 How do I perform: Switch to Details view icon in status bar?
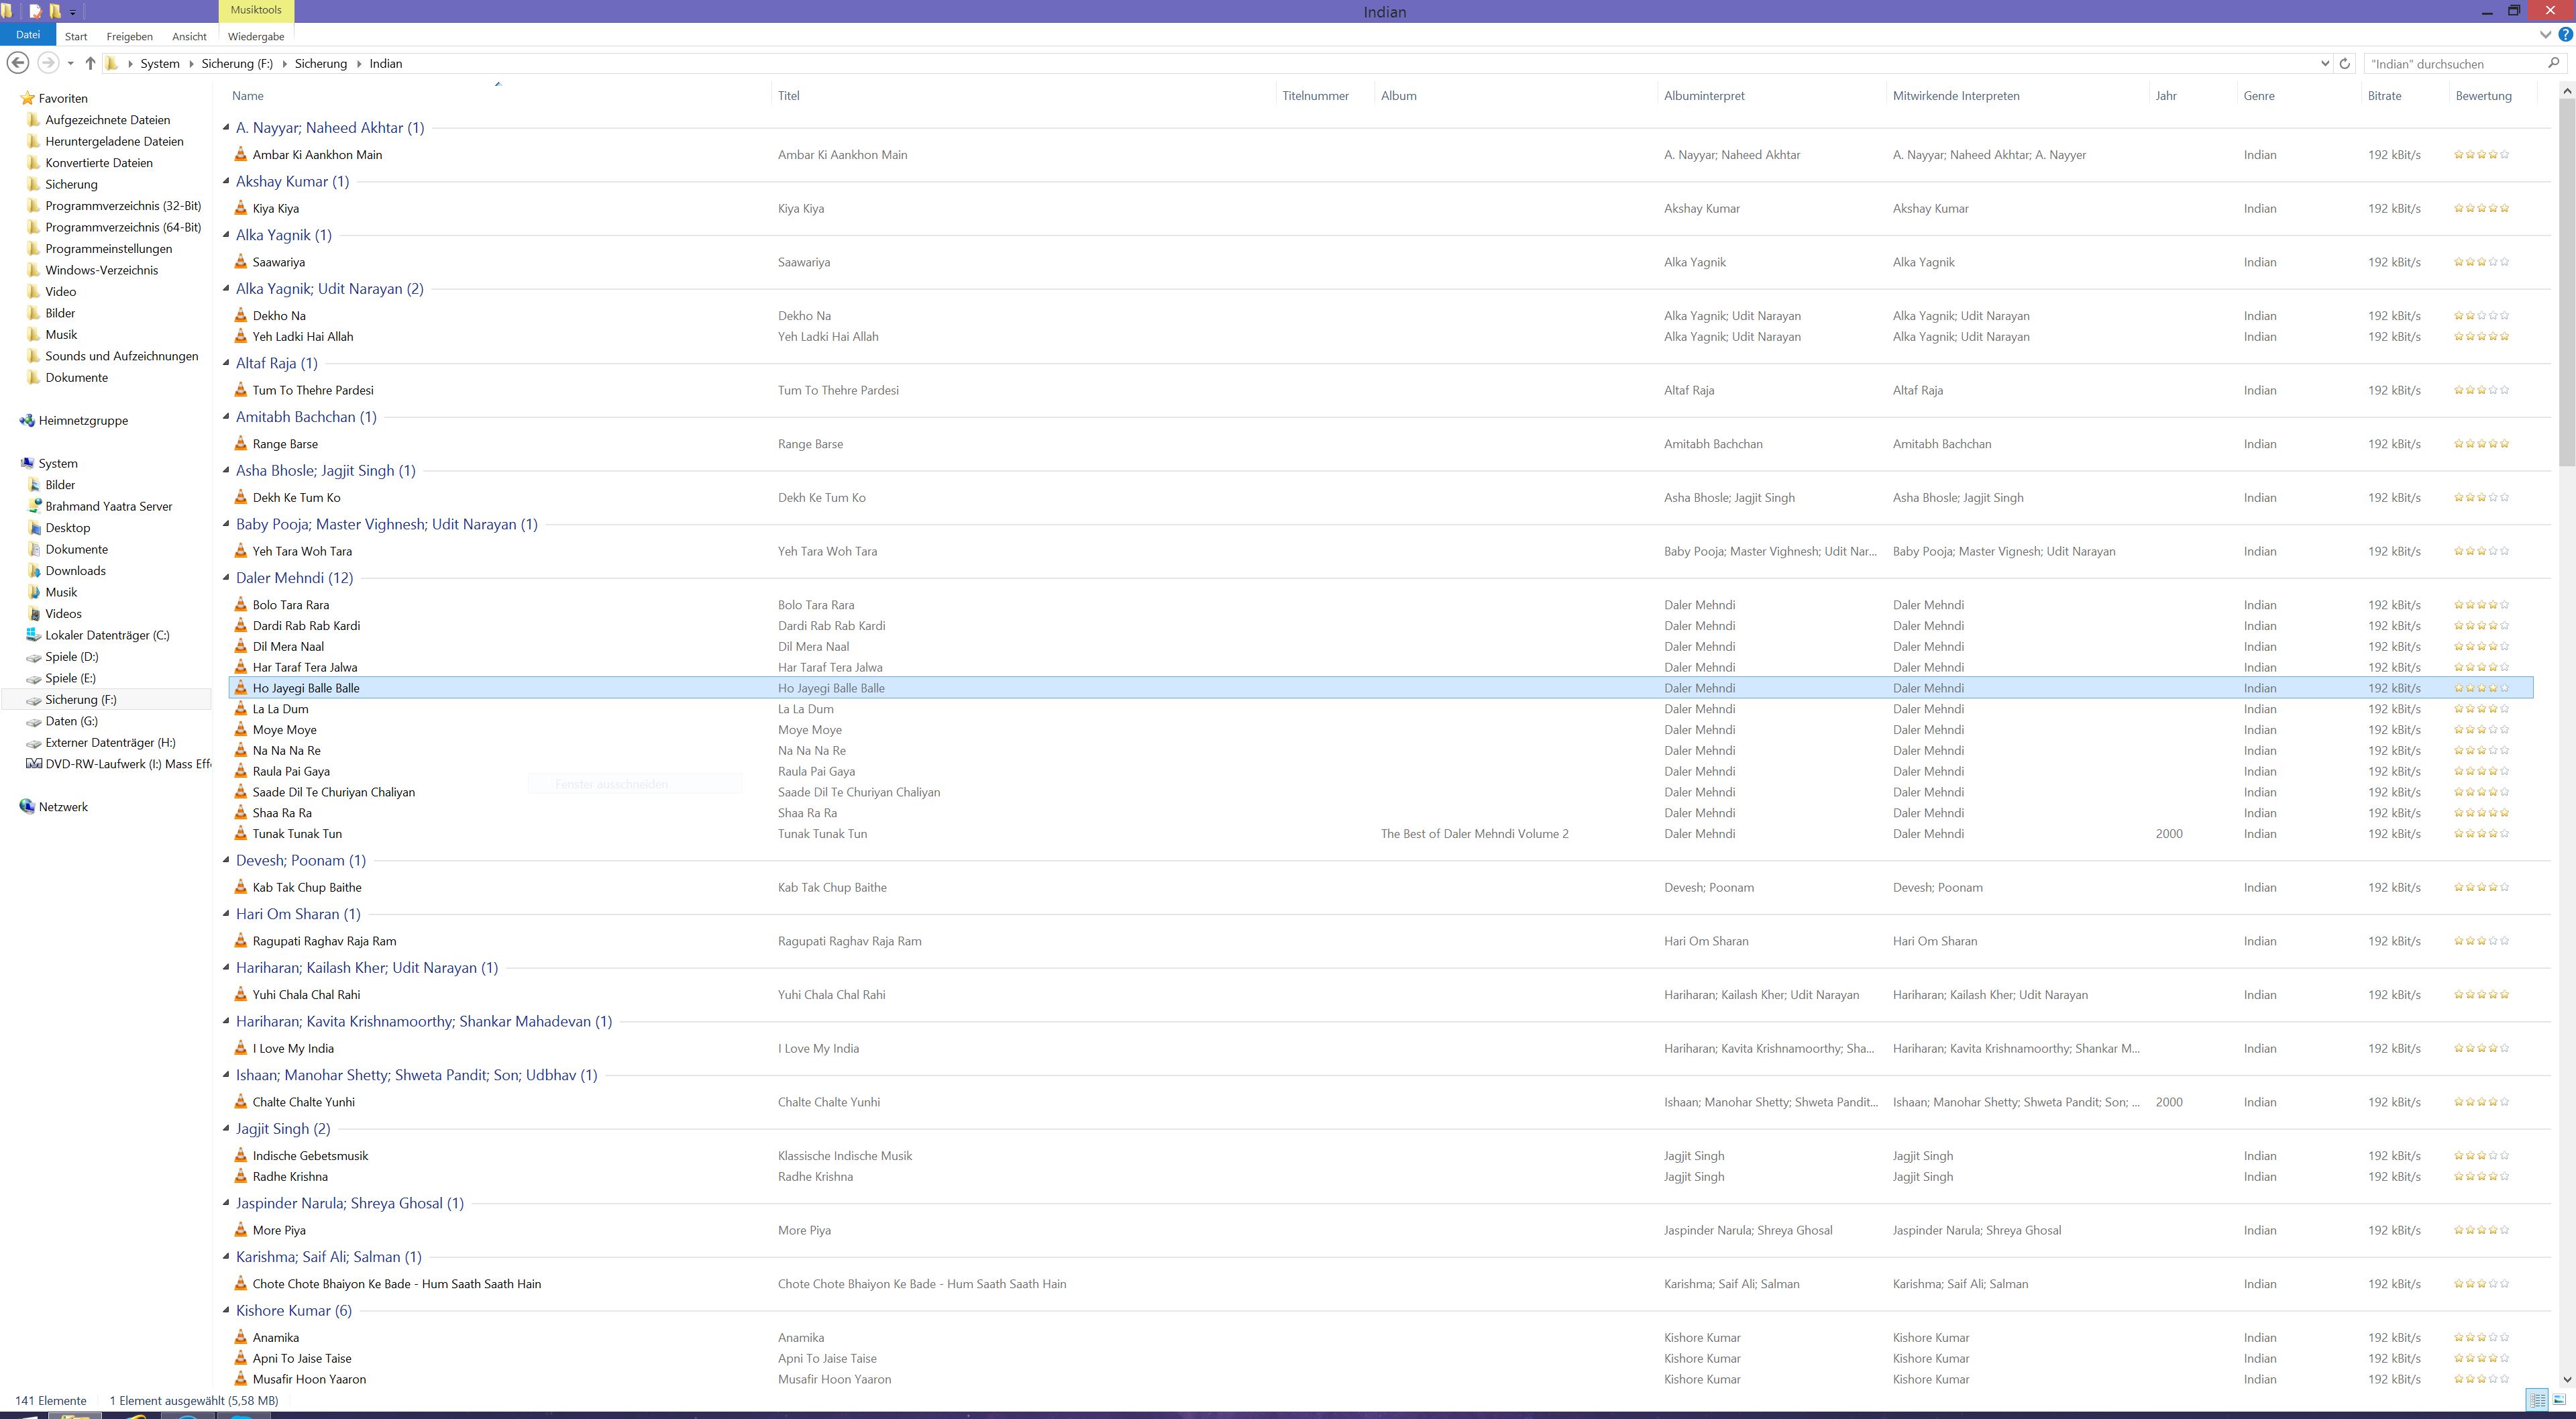[x=2537, y=1400]
